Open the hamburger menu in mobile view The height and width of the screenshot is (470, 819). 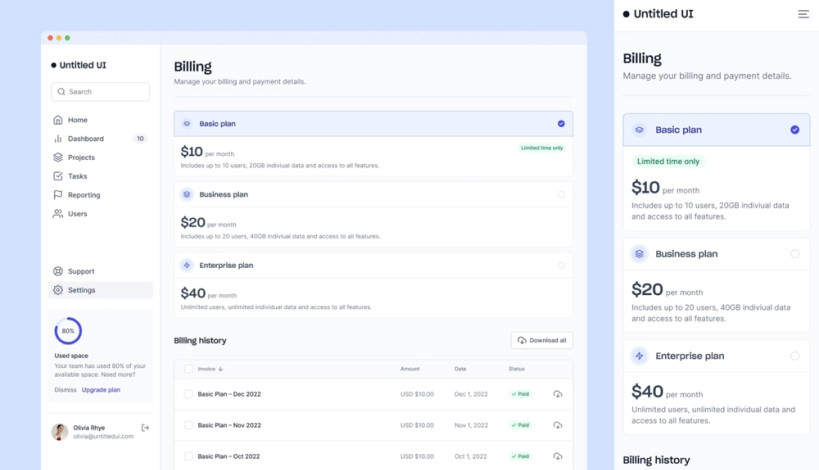tap(803, 14)
